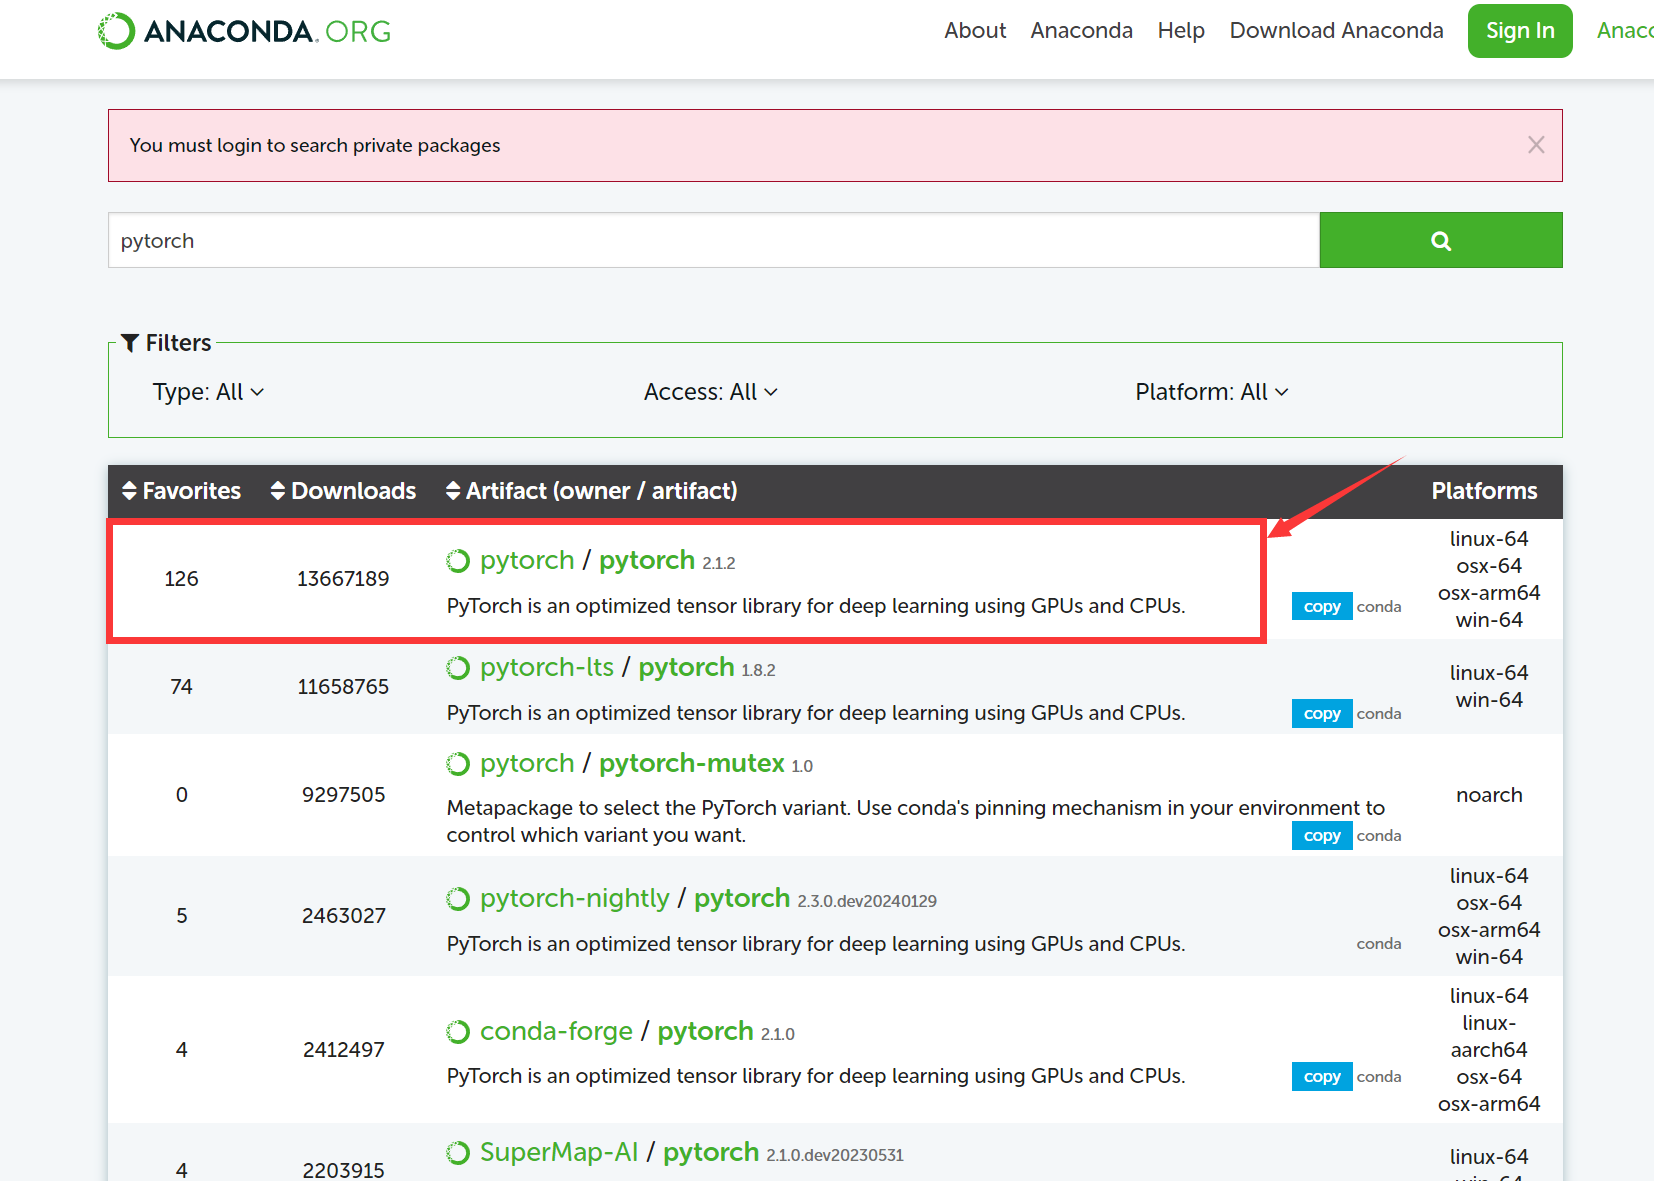Copy the pytorch-lts conda command
Viewport: 1654px width, 1181px height.
pyautogui.click(x=1322, y=713)
